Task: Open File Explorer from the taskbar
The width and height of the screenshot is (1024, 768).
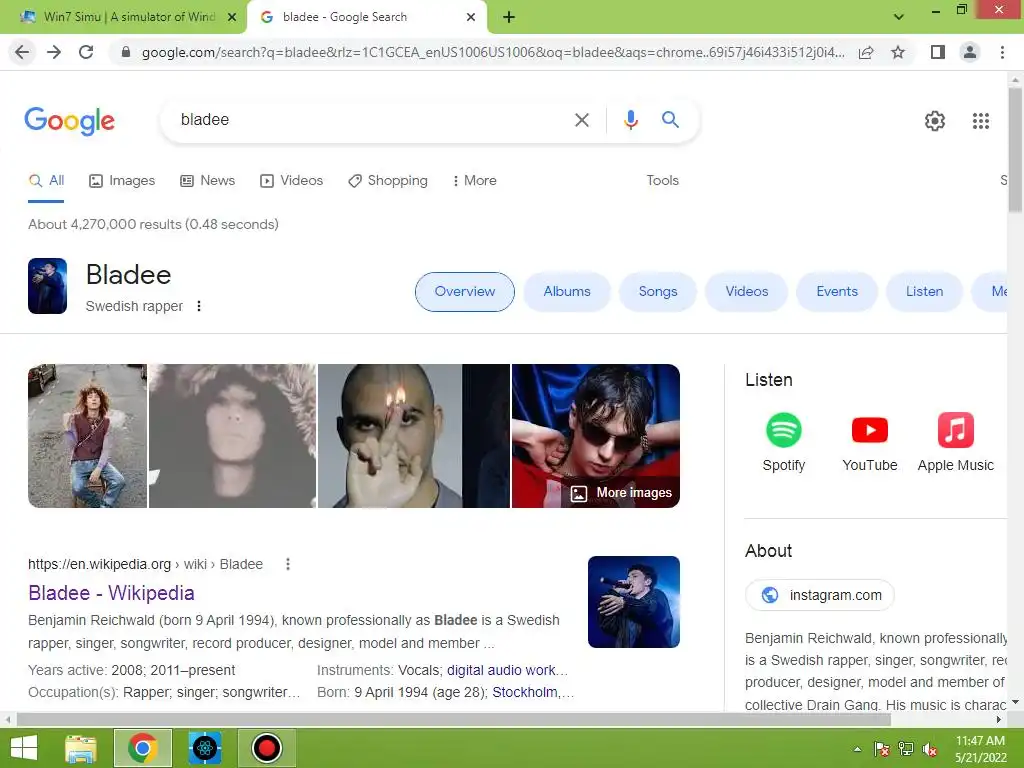Action: pyautogui.click(x=81, y=748)
